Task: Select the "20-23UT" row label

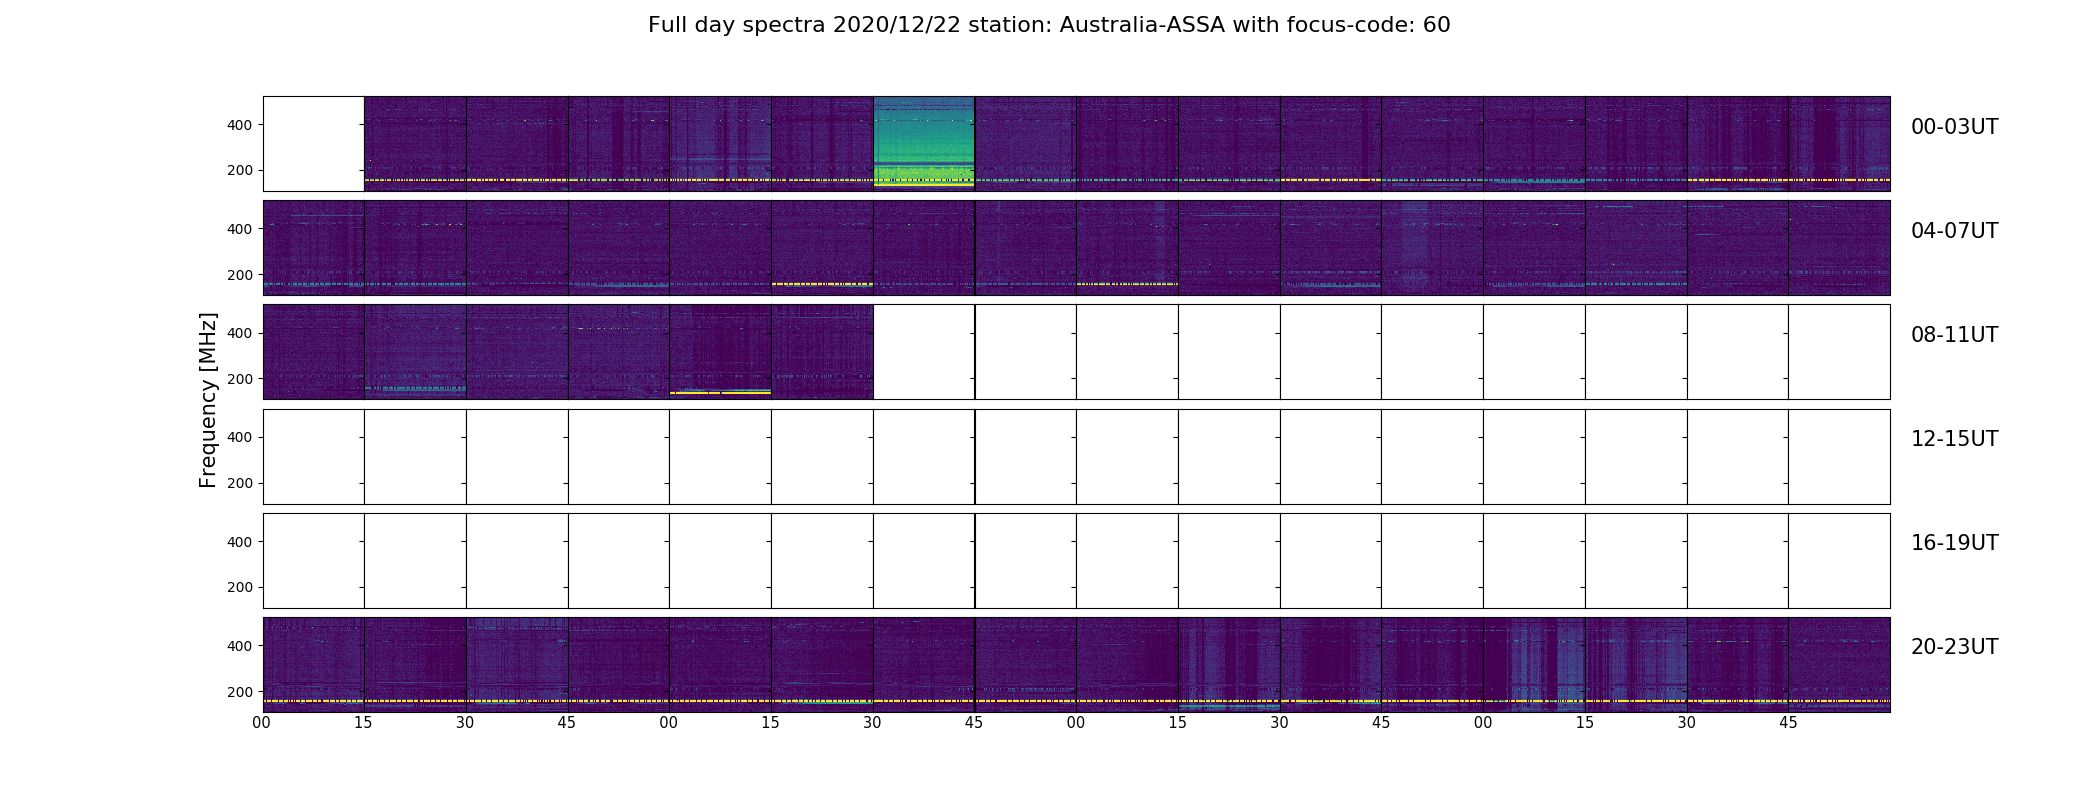Action: [x=1954, y=647]
